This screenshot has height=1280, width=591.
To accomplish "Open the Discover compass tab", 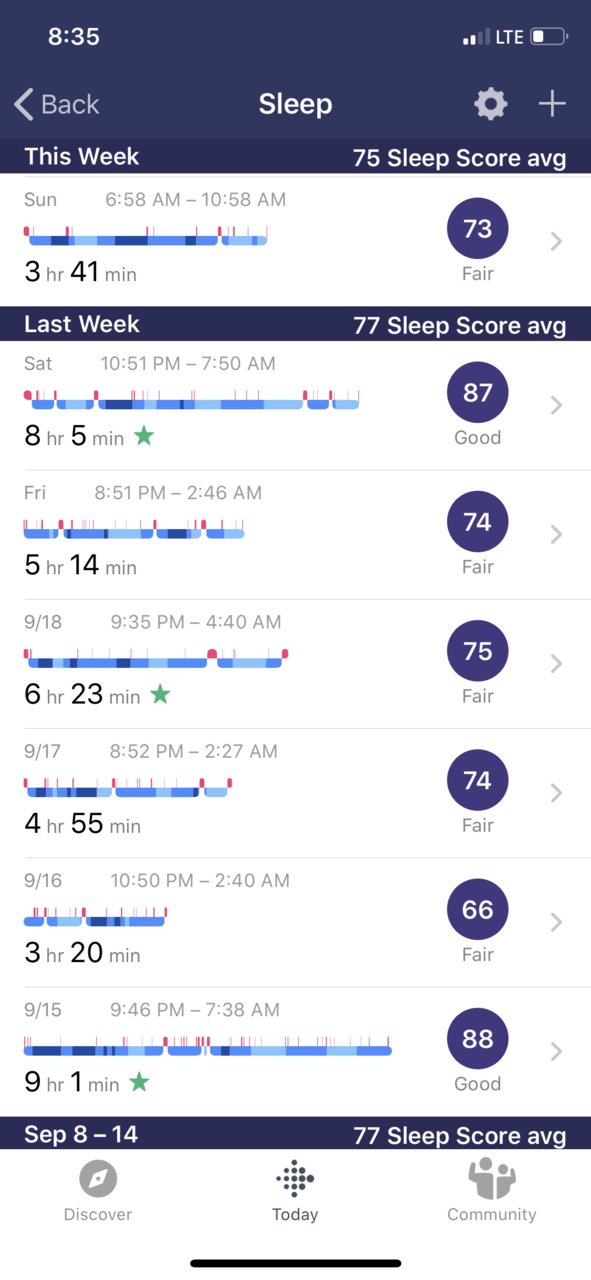I will click(x=98, y=1192).
